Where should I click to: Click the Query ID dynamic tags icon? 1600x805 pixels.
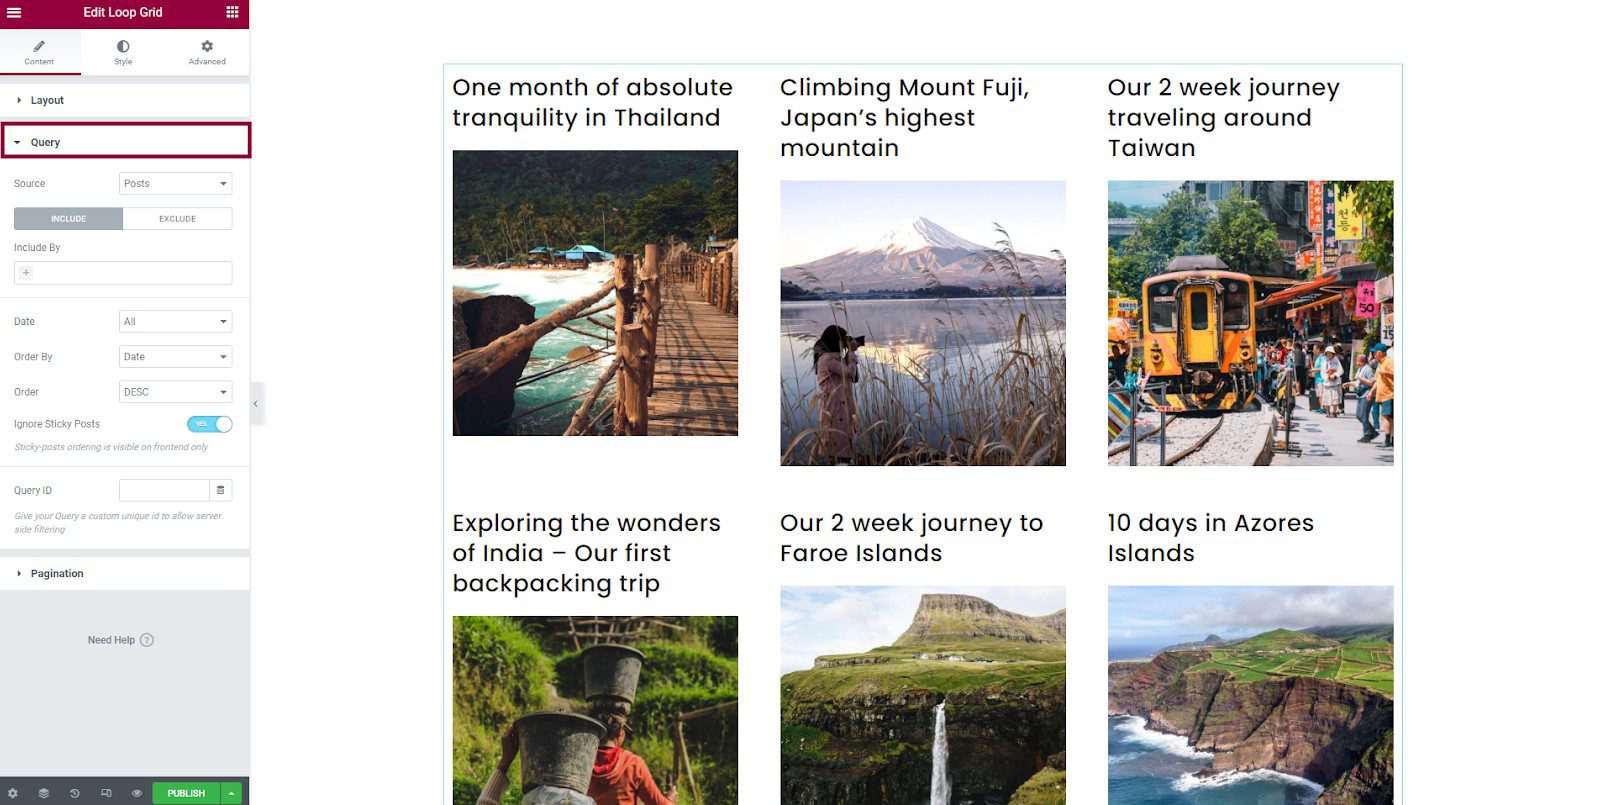[x=220, y=490]
